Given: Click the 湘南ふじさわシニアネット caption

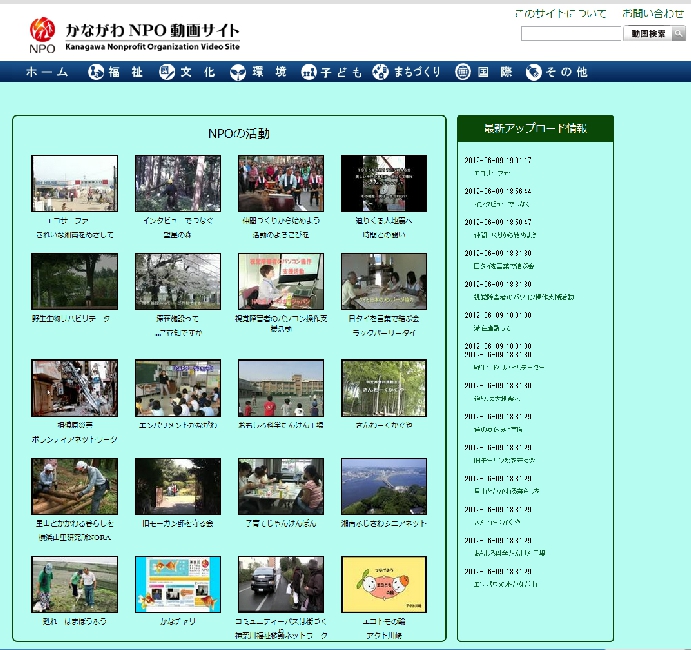Looking at the screenshot, I should (x=384, y=524).
